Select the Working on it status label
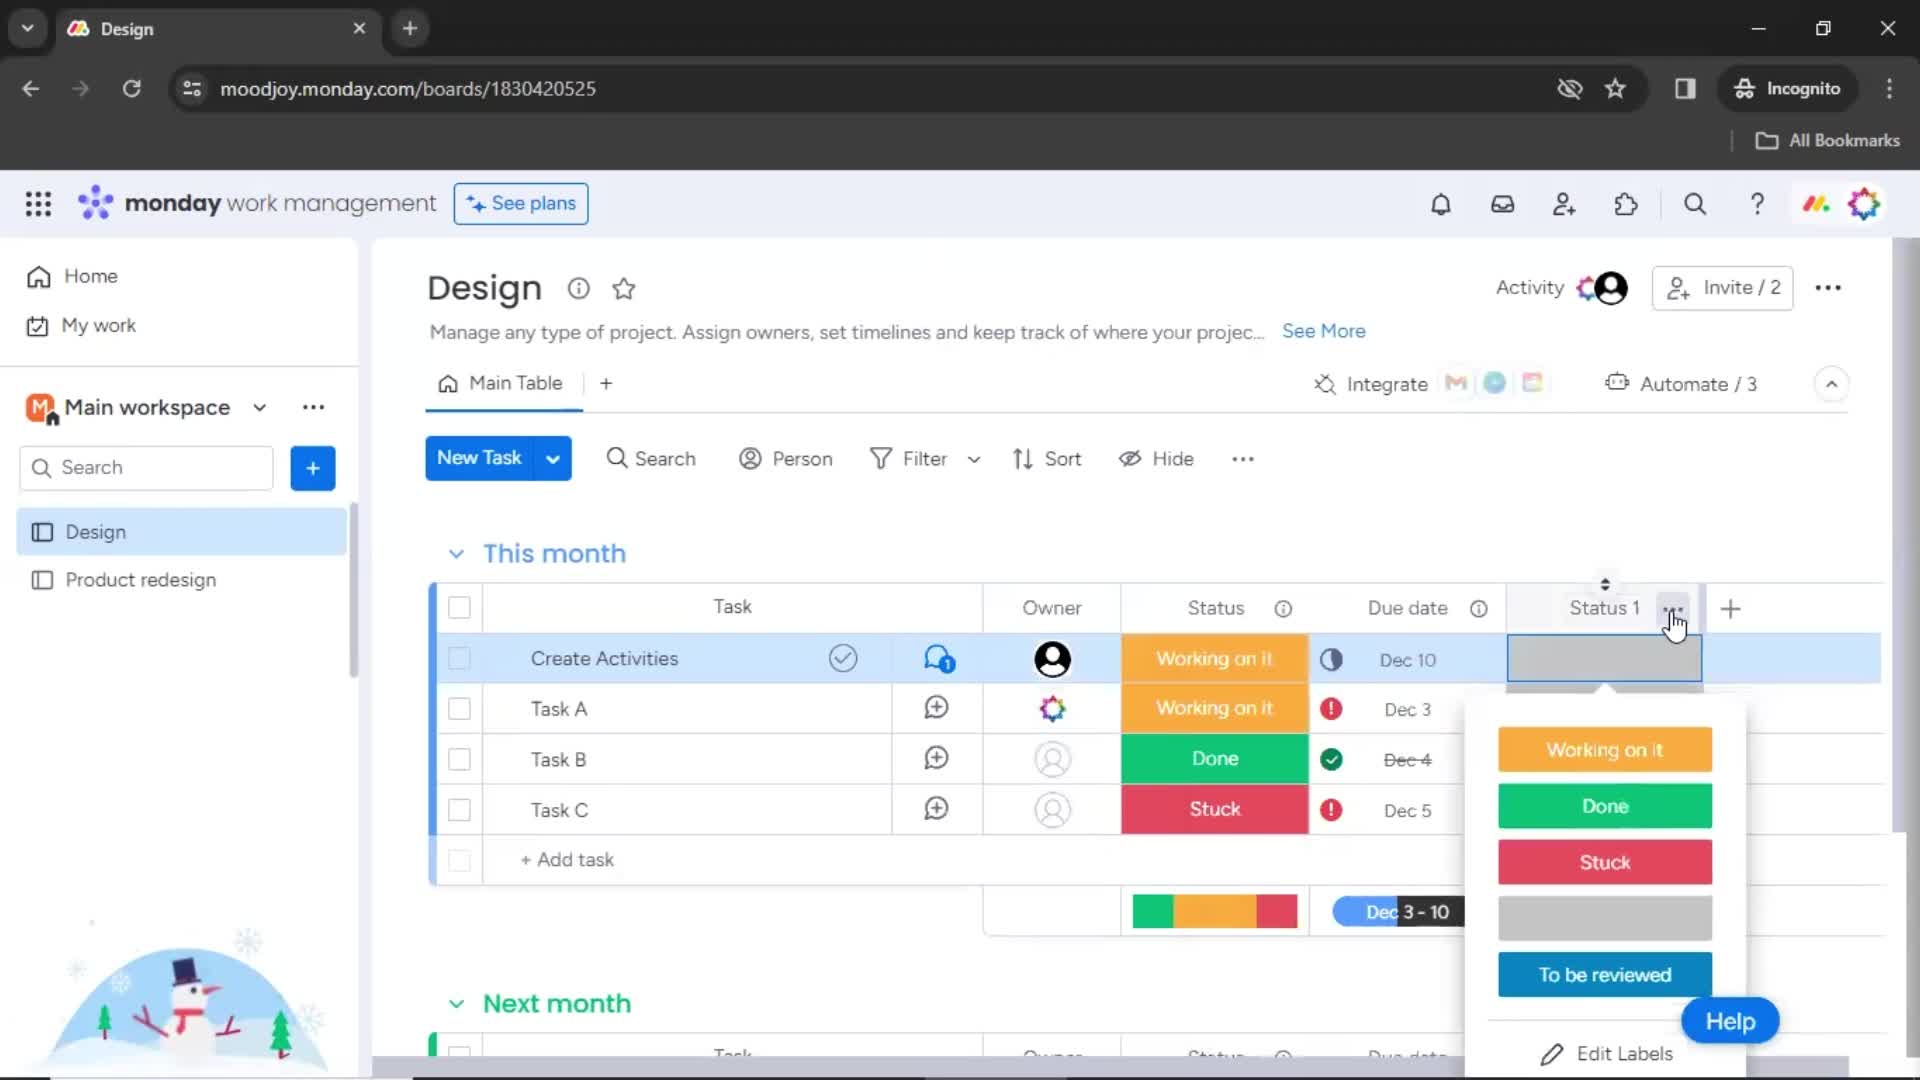Image resolution: width=1920 pixels, height=1080 pixels. pos(1605,749)
